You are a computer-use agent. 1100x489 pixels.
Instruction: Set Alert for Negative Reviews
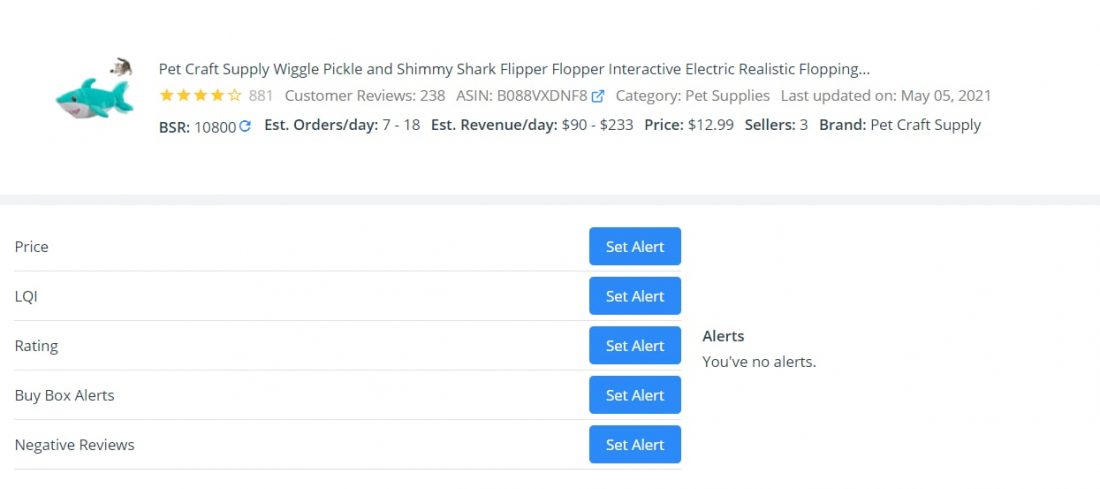click(x=635, y=444)
